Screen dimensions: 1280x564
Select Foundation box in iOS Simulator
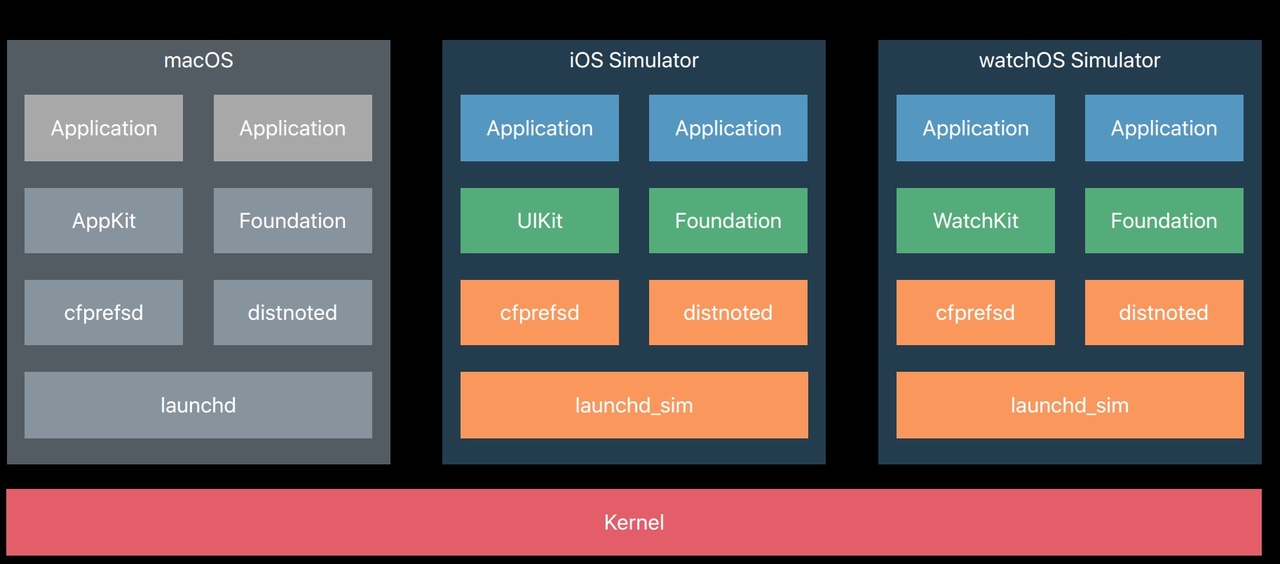coord(728,220)
